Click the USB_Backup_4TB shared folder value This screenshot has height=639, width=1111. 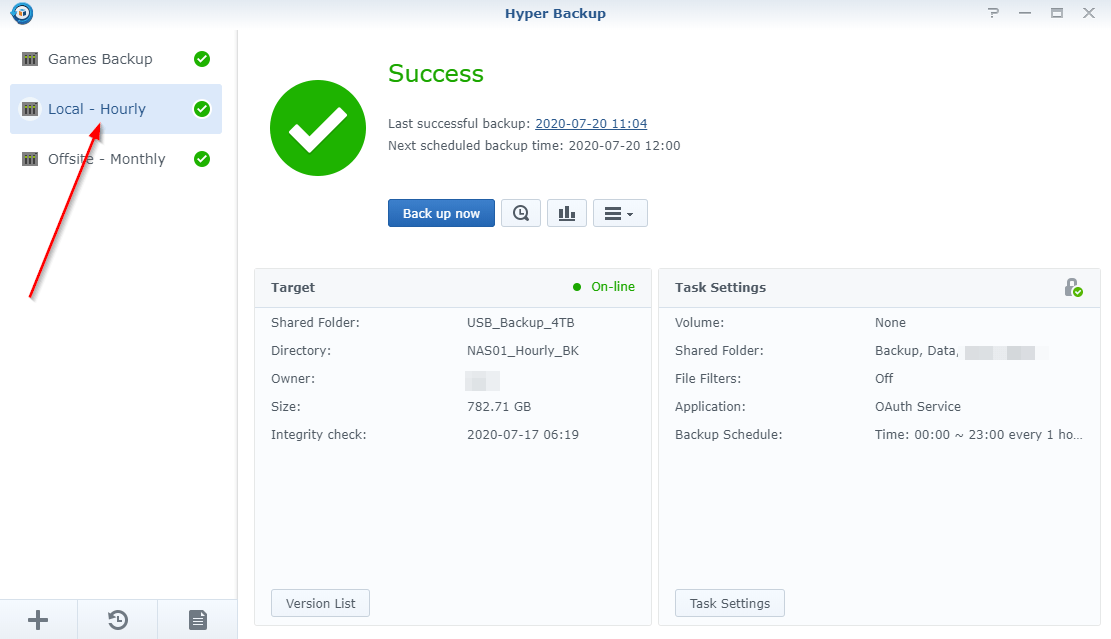click(x=521, y=322)
